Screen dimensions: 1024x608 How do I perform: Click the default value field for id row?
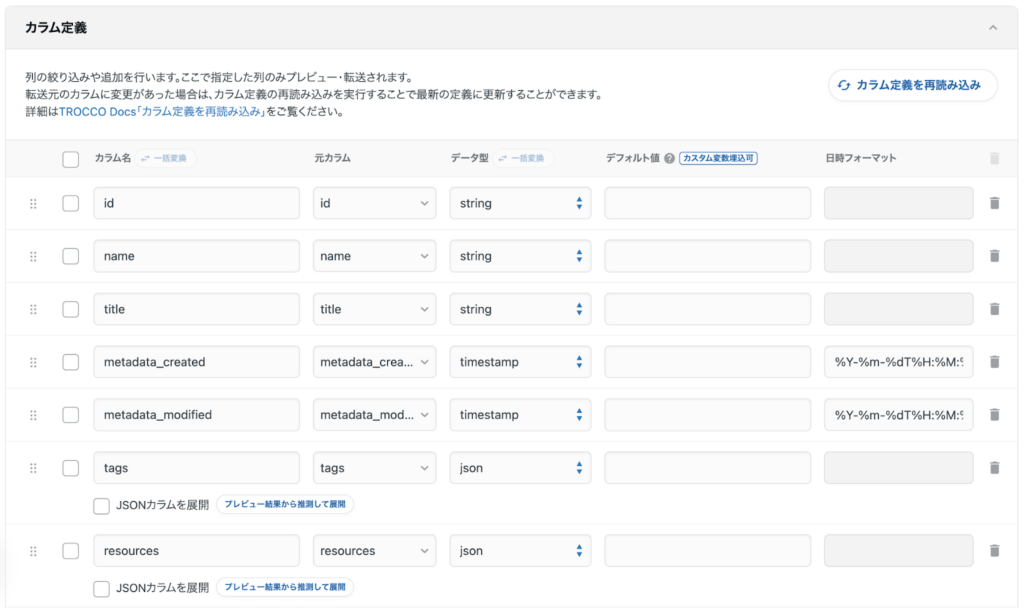(x=707, y=203)
